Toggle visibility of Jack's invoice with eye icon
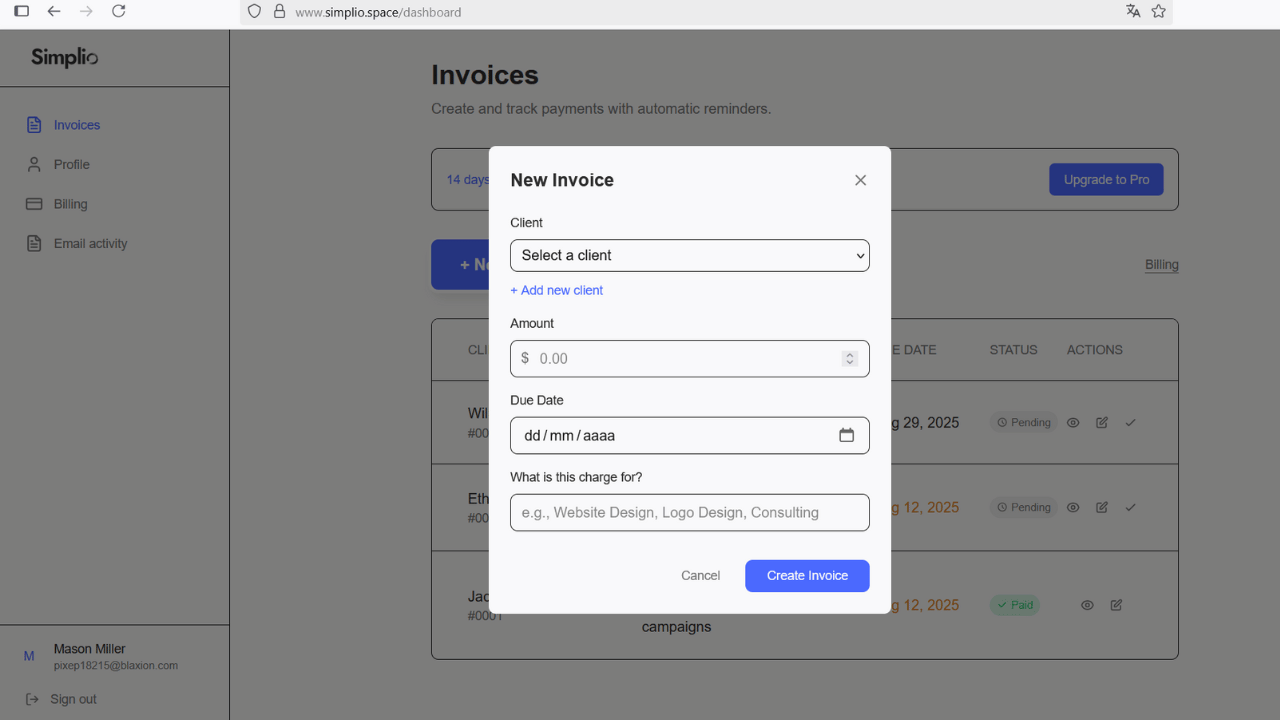The height and width of the screenshot is (720, 1280). tap(1087, 605)
